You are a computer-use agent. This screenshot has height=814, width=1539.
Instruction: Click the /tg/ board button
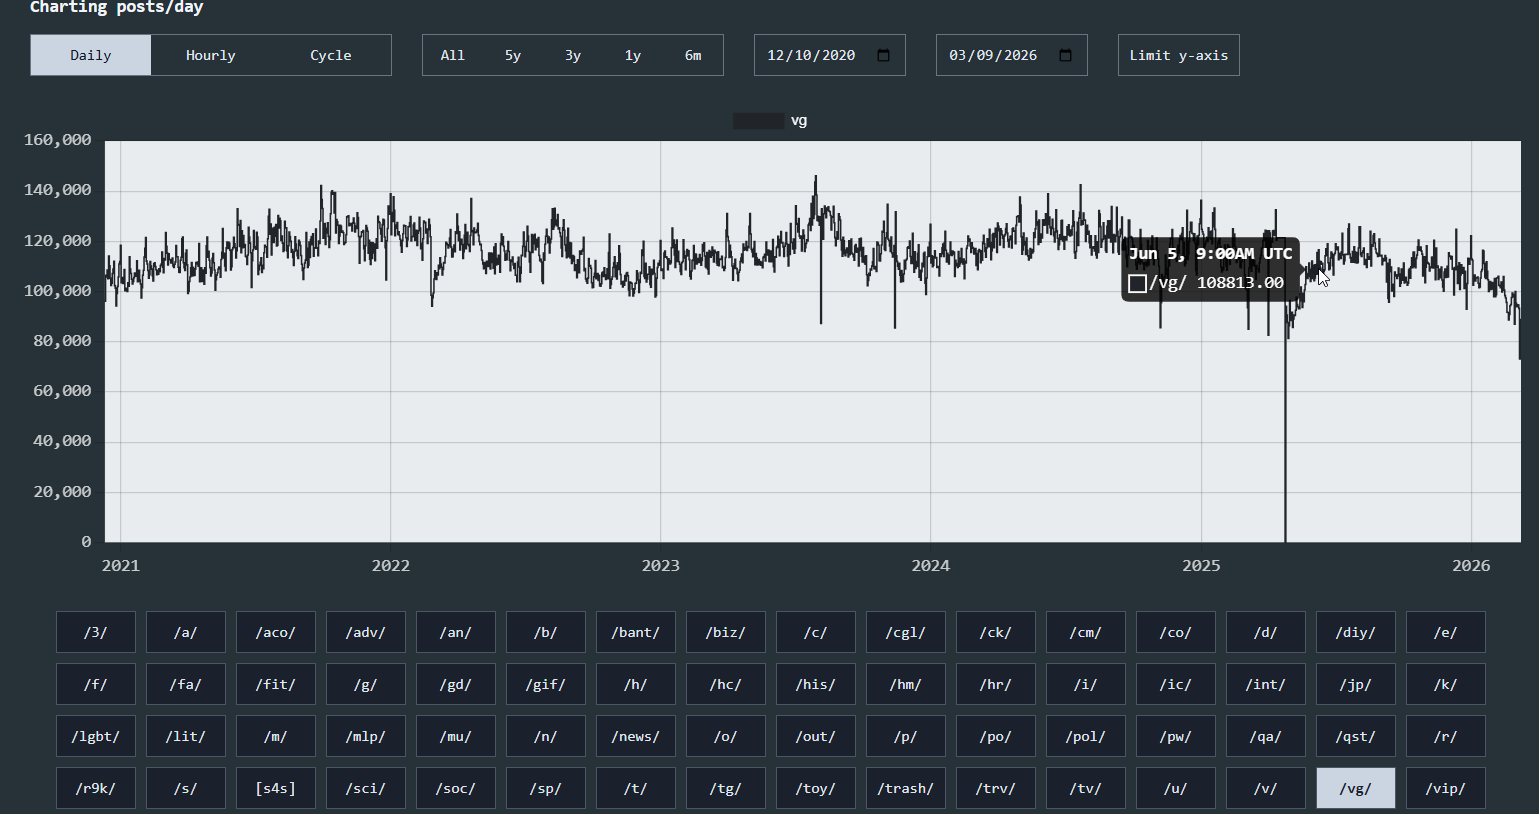pos(726,788)
